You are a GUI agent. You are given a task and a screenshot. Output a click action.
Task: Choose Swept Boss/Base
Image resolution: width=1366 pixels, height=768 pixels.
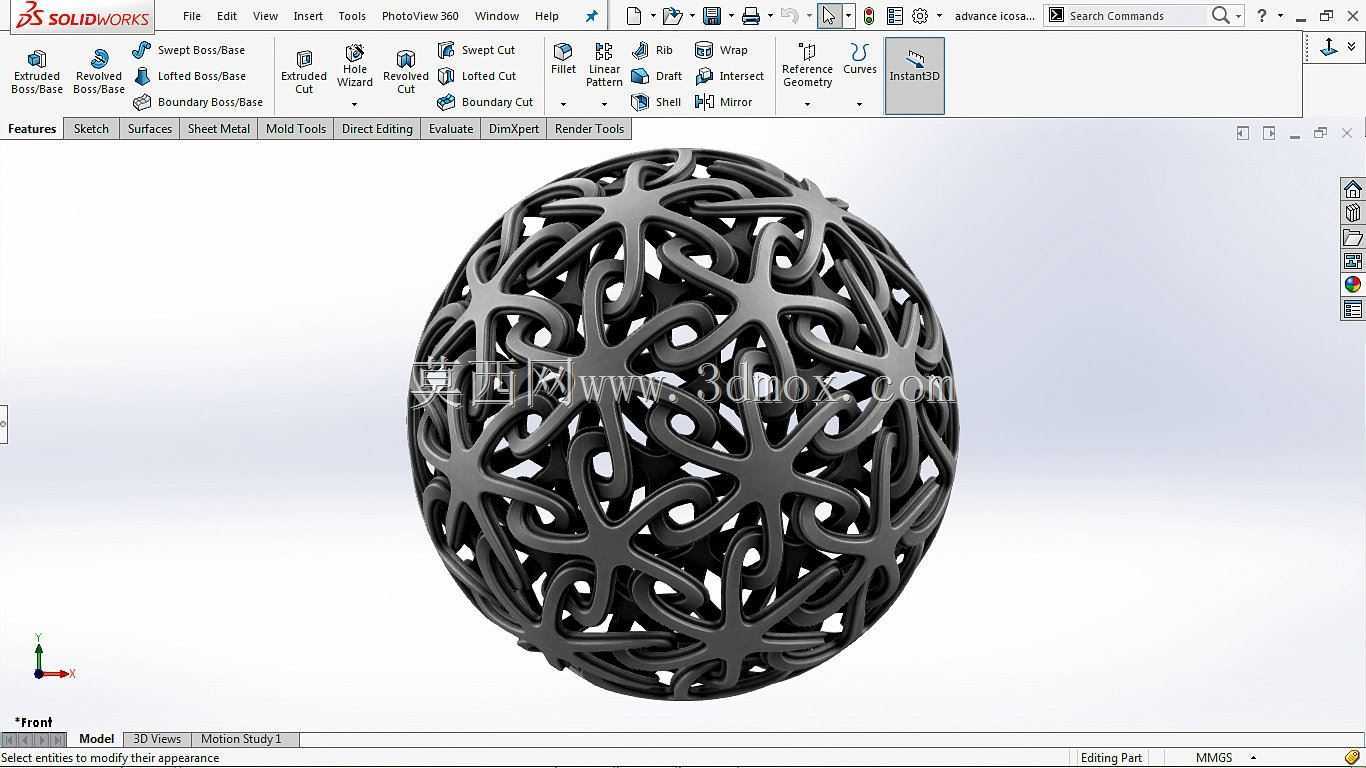[x=188, y=50]
